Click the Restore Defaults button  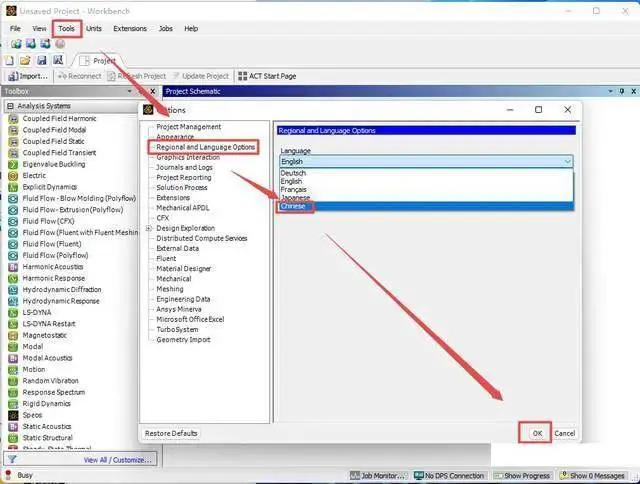click(171, 433)
